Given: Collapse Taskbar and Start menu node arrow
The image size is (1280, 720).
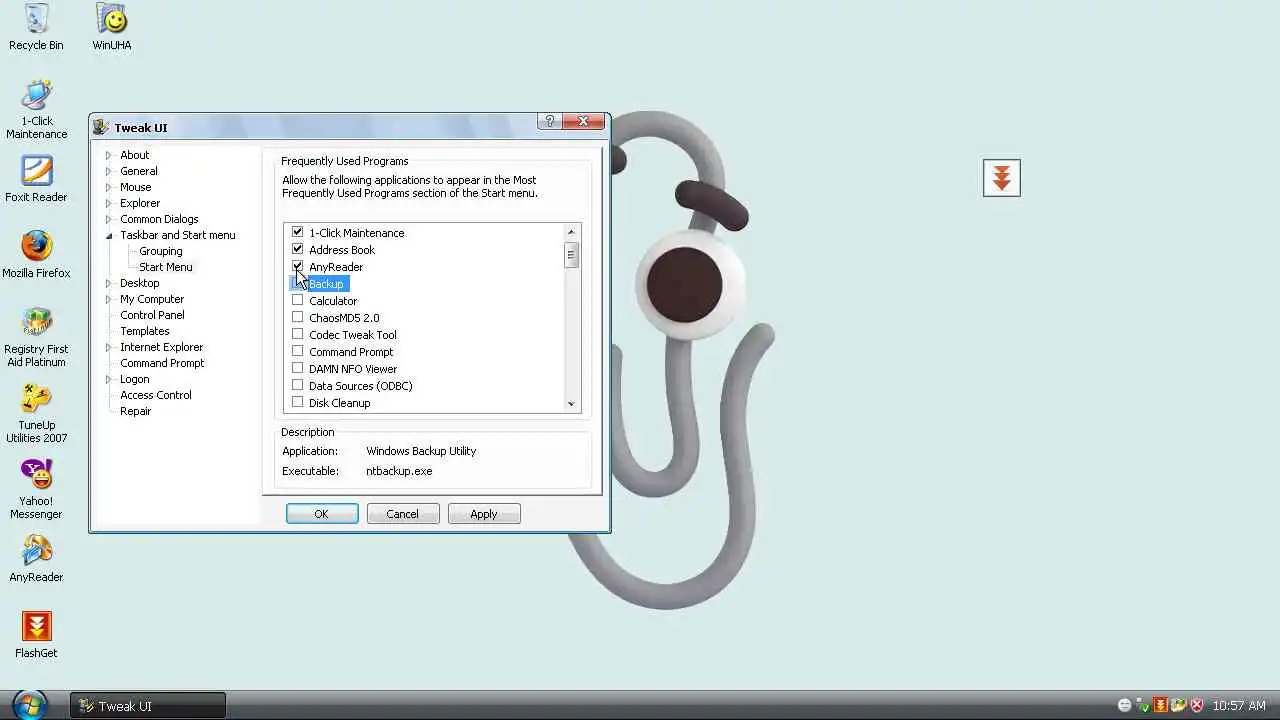Looking at the screenshot, I should click(109, 235).
